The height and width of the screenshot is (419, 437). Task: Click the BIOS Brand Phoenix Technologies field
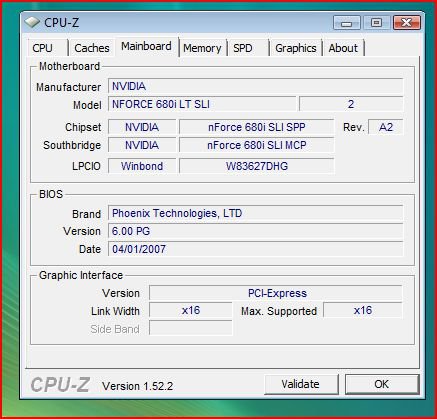pyautogui.click(x=255, y=213)
